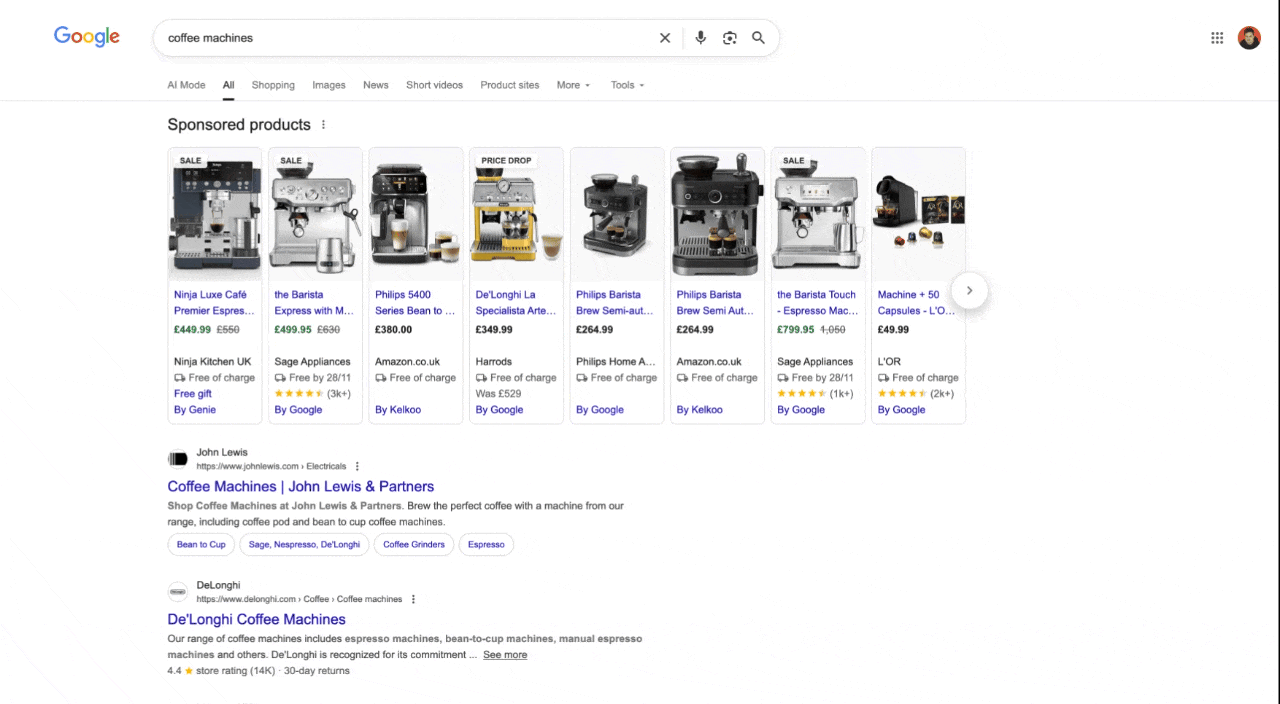This screenshot has height=704, width=1280.
Task: Open AI Mode tab
Action: (186, 85)
